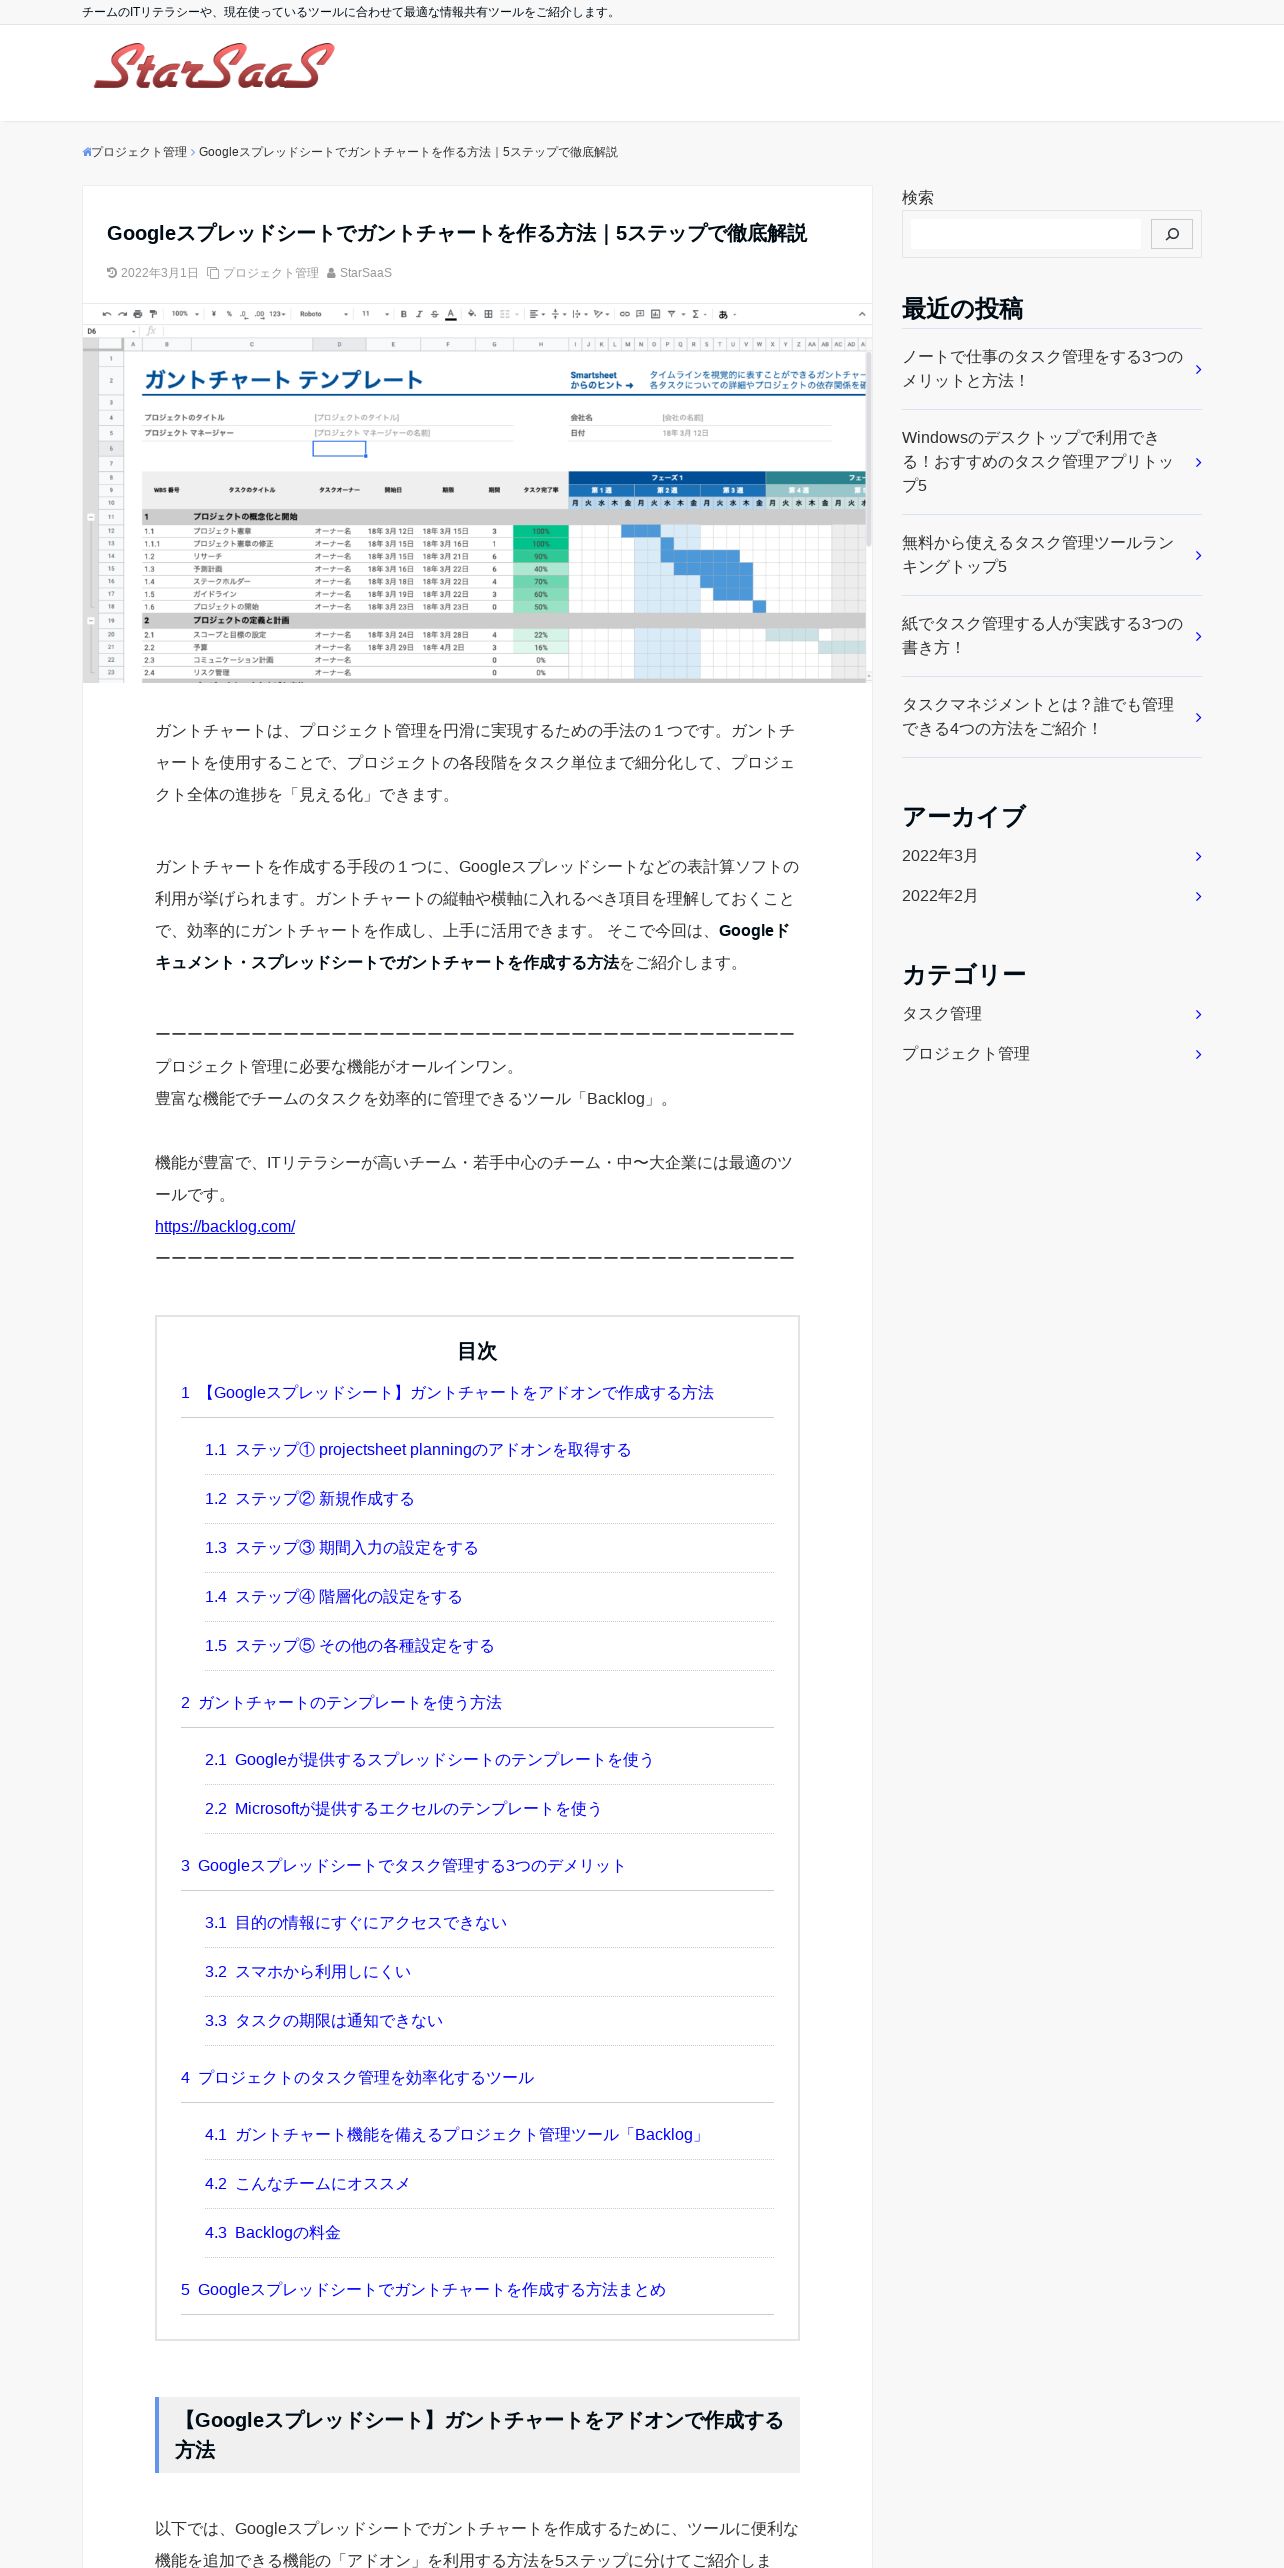Jump to 3.3 タスクの期限は通知できない
The image size is (1284, 2568).
[323, 2021]
